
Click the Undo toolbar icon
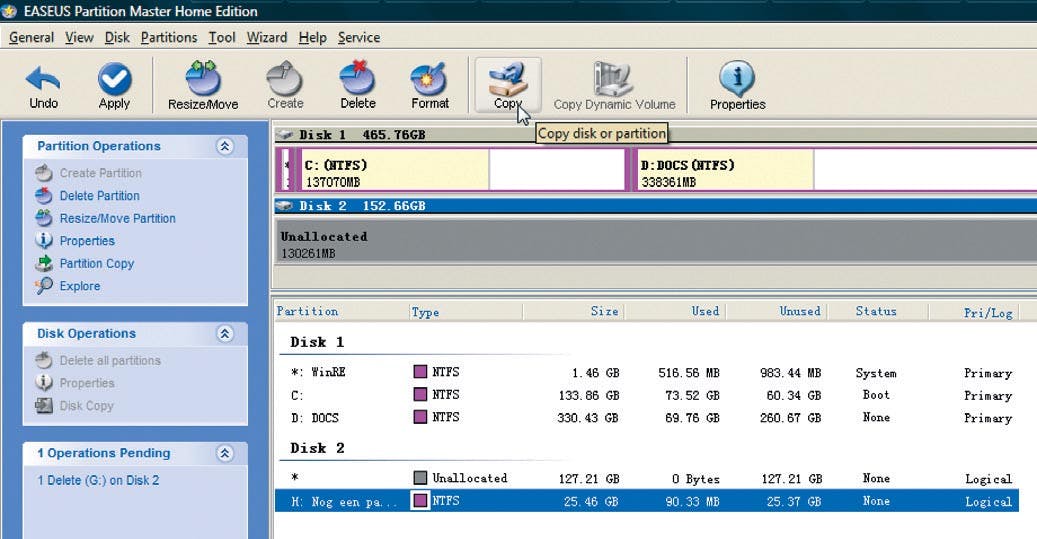[43, 79]
